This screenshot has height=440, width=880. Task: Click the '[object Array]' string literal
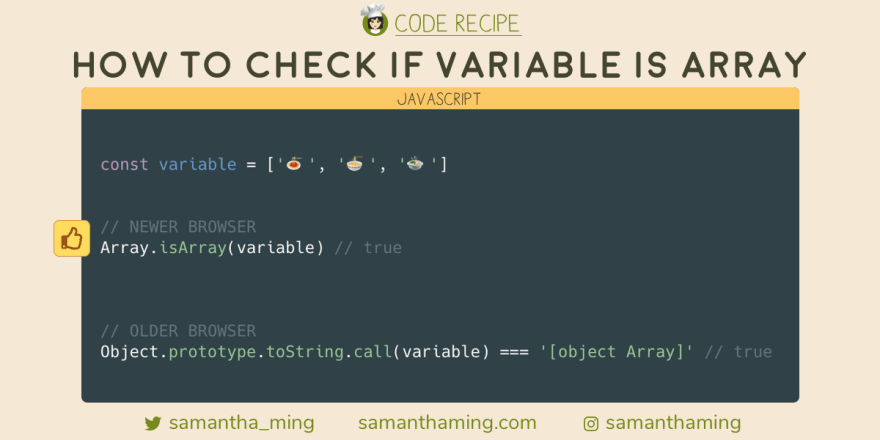pyautogui.click(x=617, y=352)
